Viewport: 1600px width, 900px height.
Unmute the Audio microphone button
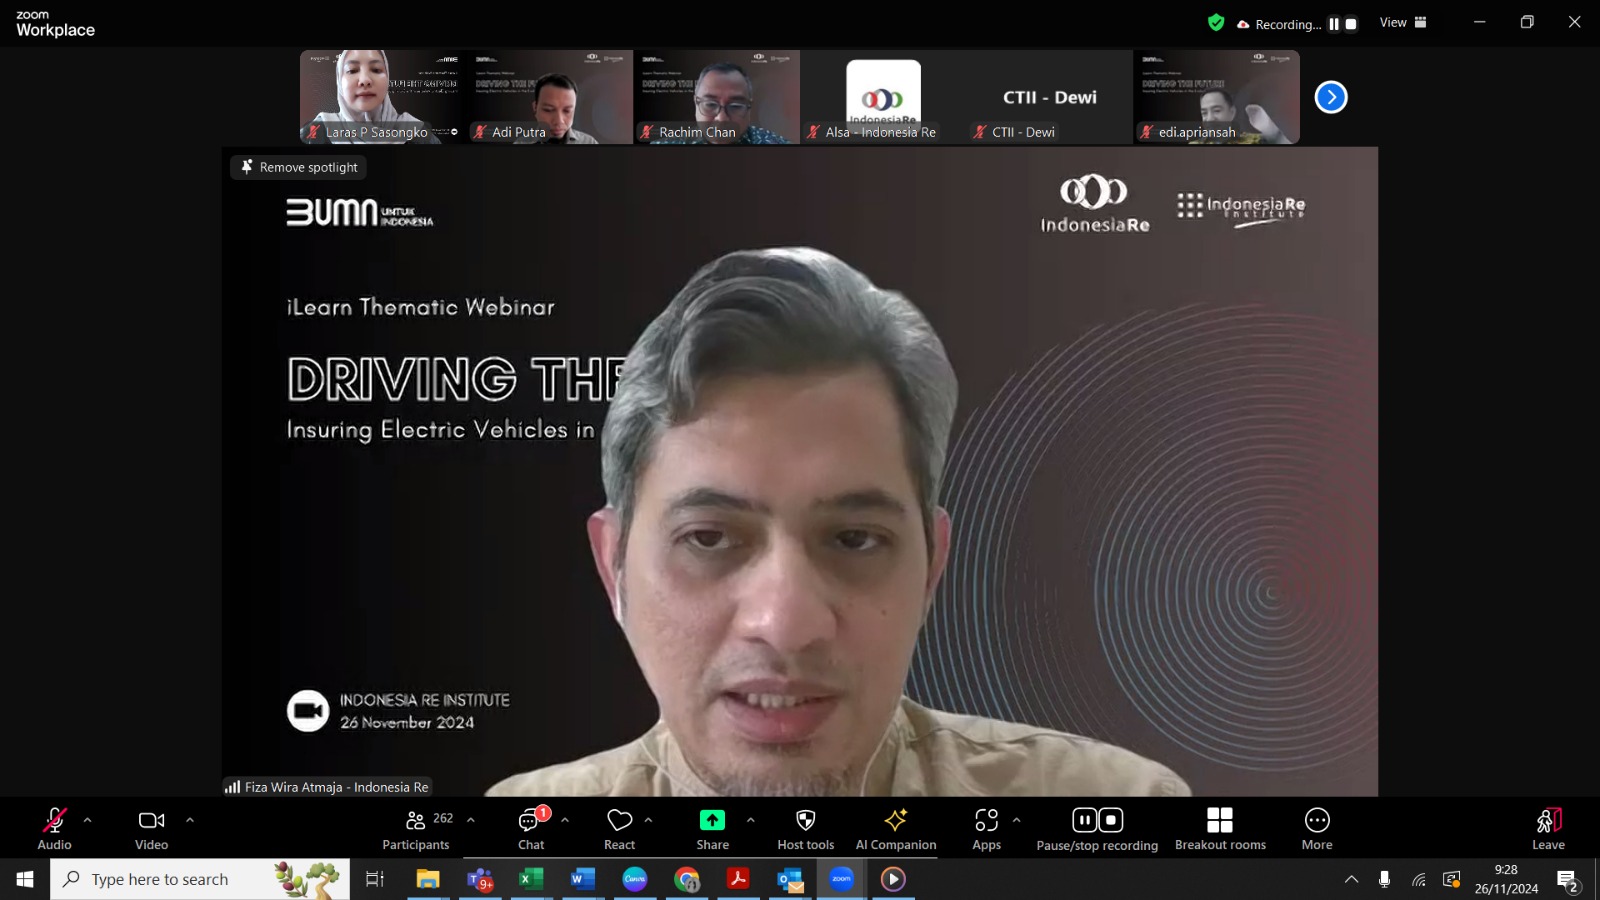point(54,829)
